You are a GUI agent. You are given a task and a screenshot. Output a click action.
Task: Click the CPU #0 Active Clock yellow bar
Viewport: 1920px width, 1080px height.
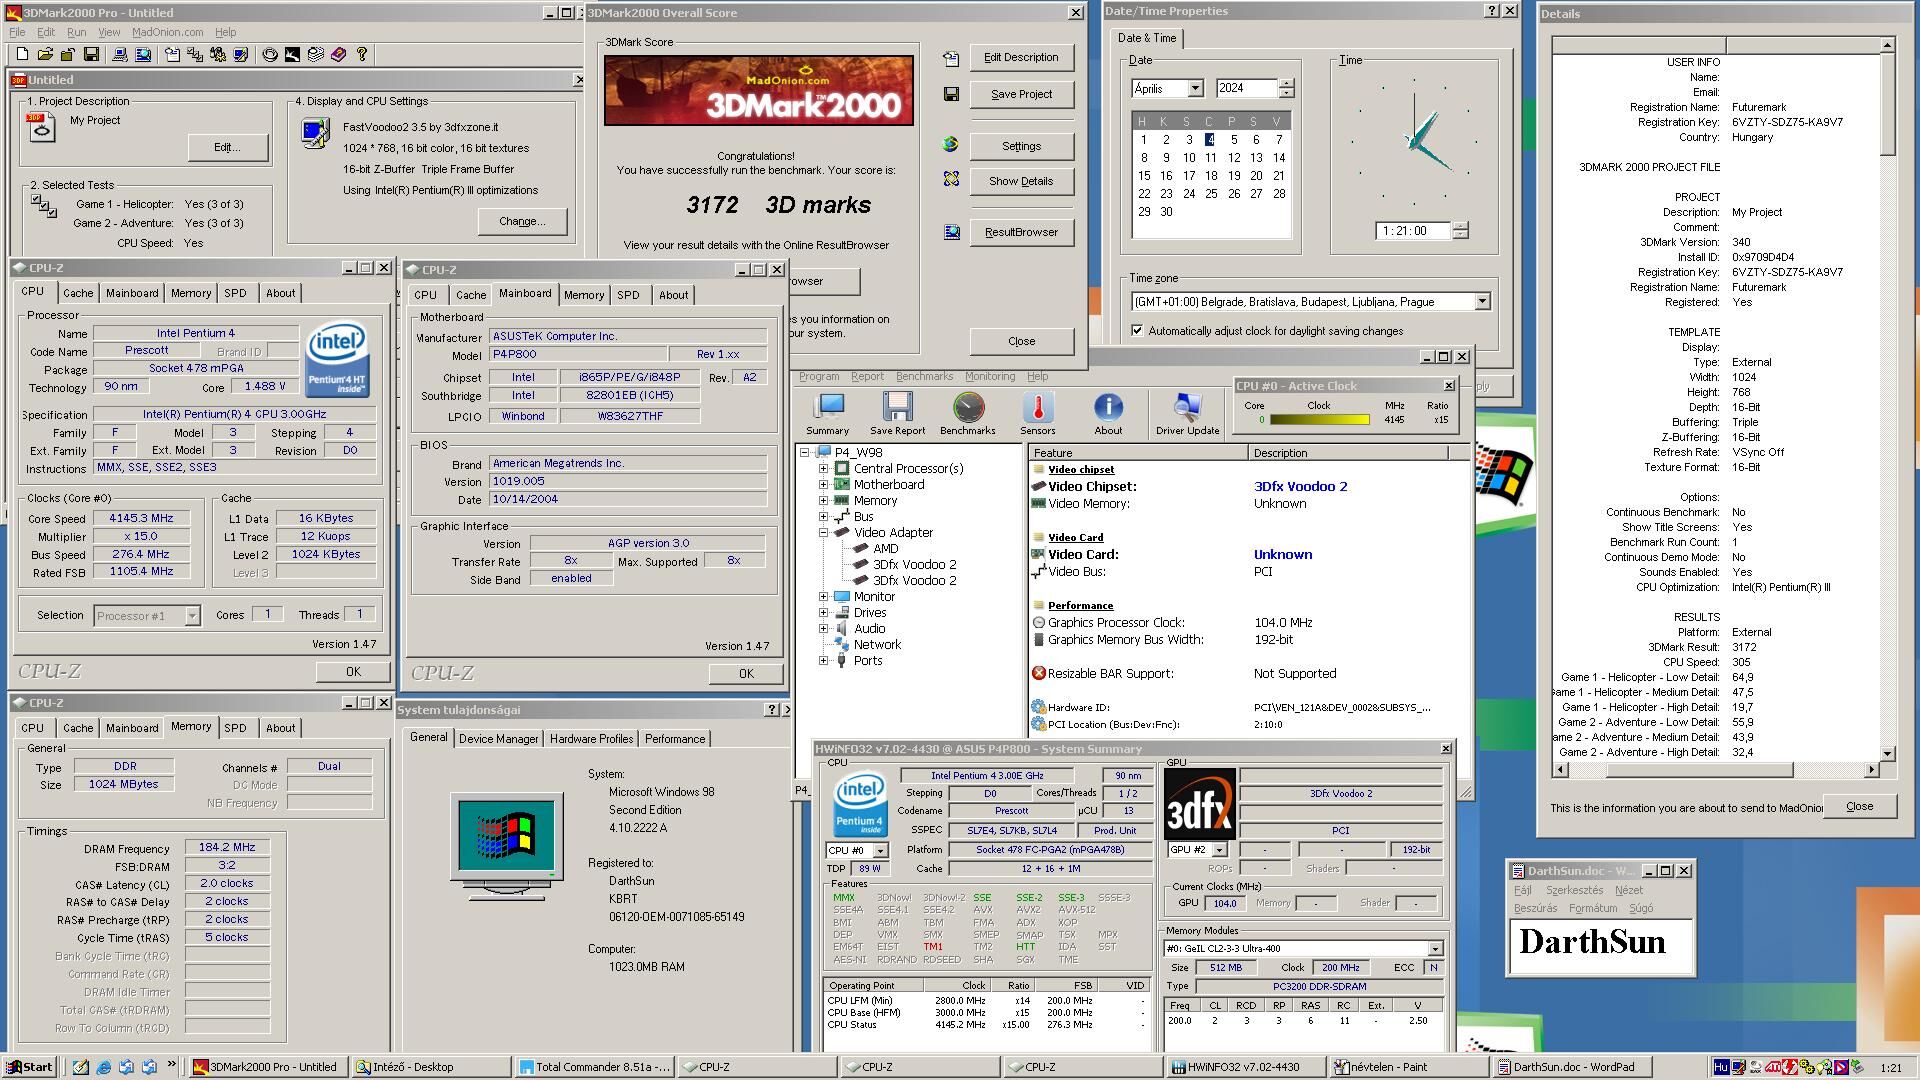click(x=1319, y=420)
